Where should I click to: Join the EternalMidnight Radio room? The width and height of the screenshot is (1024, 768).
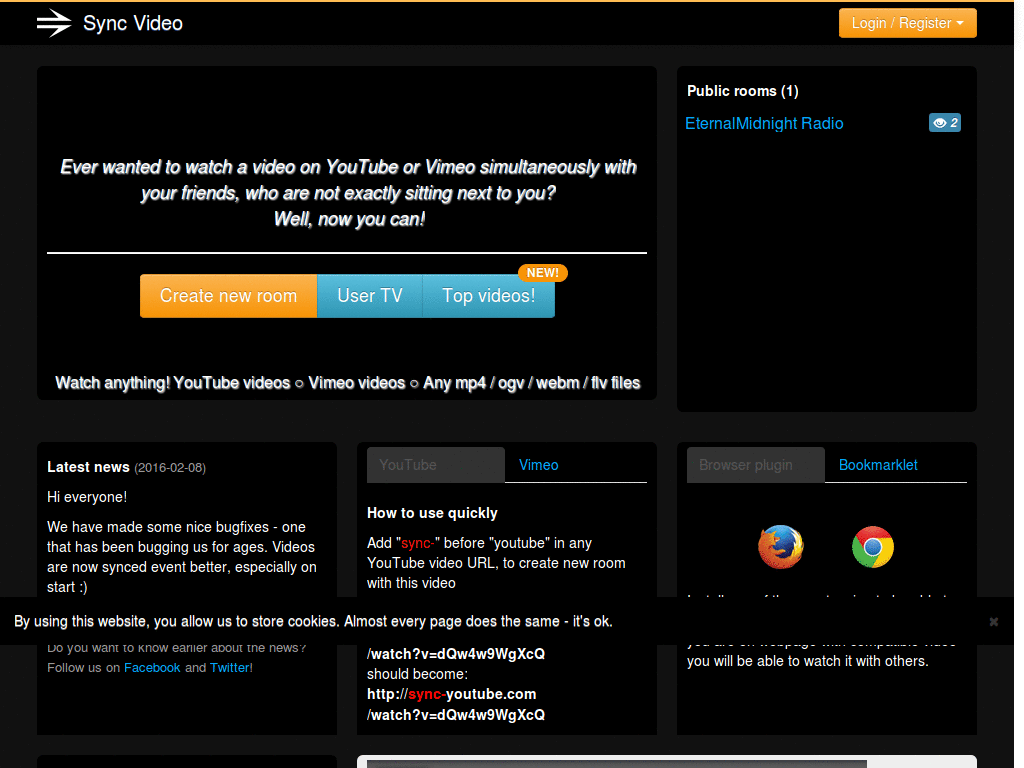point(764,123)
